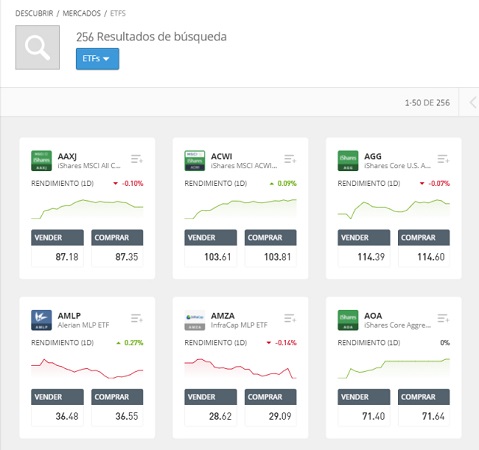This screenshot has width=479, height=450.
Task: Click VENDER button for AMZA
Action: coord(211,397)
